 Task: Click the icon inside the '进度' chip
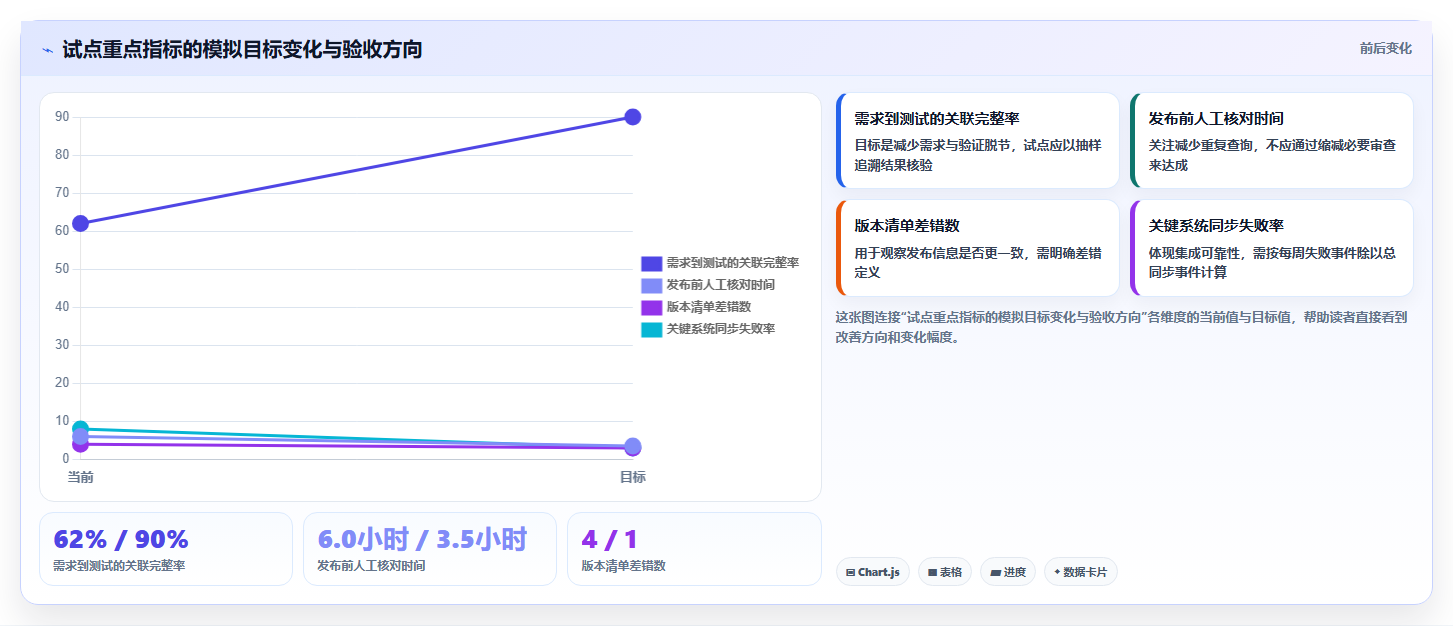pos(995,573)
